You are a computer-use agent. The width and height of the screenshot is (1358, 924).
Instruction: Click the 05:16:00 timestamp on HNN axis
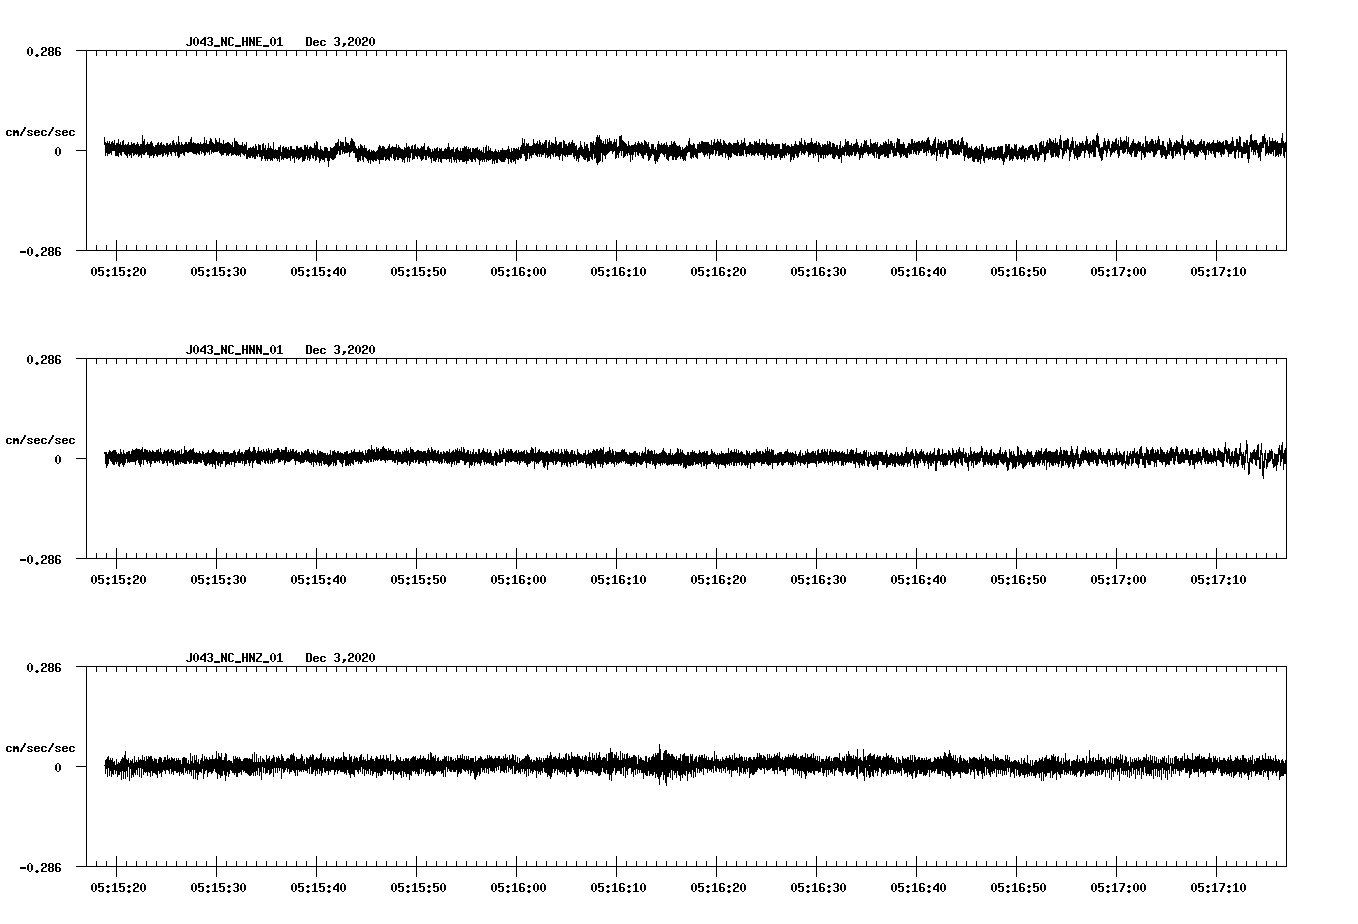pyautogui.click(x=517, y=578)
